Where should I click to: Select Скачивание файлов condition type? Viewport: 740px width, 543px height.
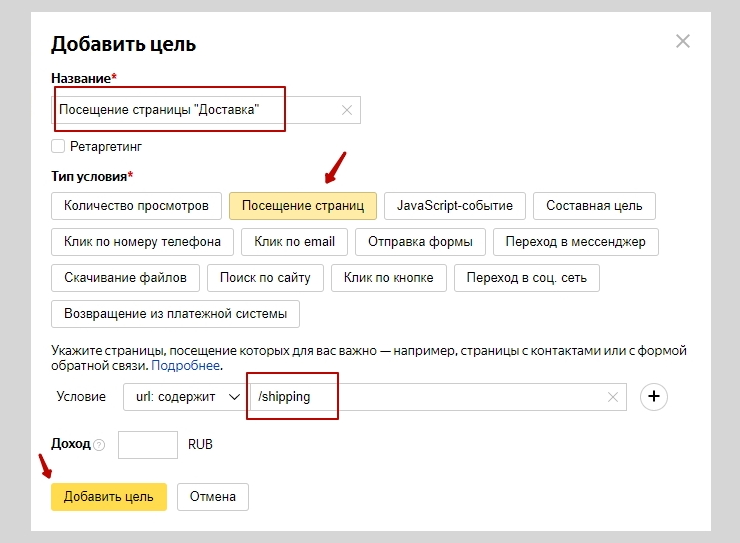[x=125, y=278]
